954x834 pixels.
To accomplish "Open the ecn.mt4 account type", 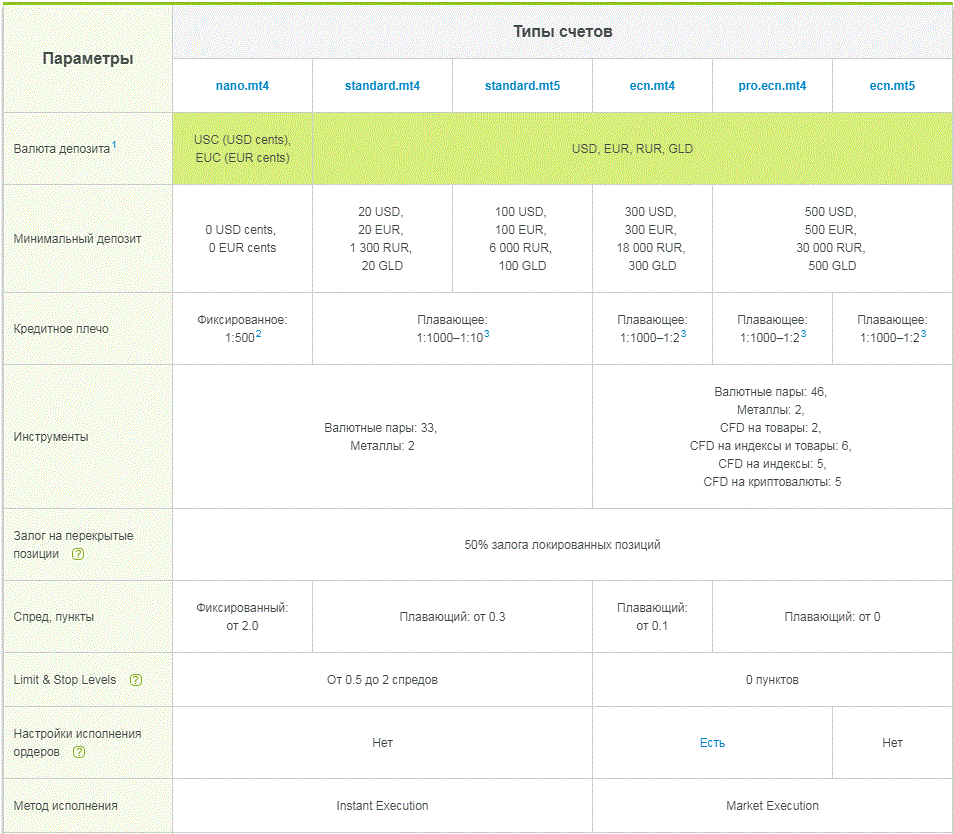I will [652, 86].
